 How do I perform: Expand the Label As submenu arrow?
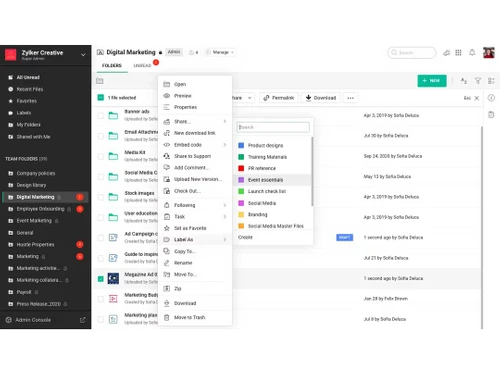[225, 240]
